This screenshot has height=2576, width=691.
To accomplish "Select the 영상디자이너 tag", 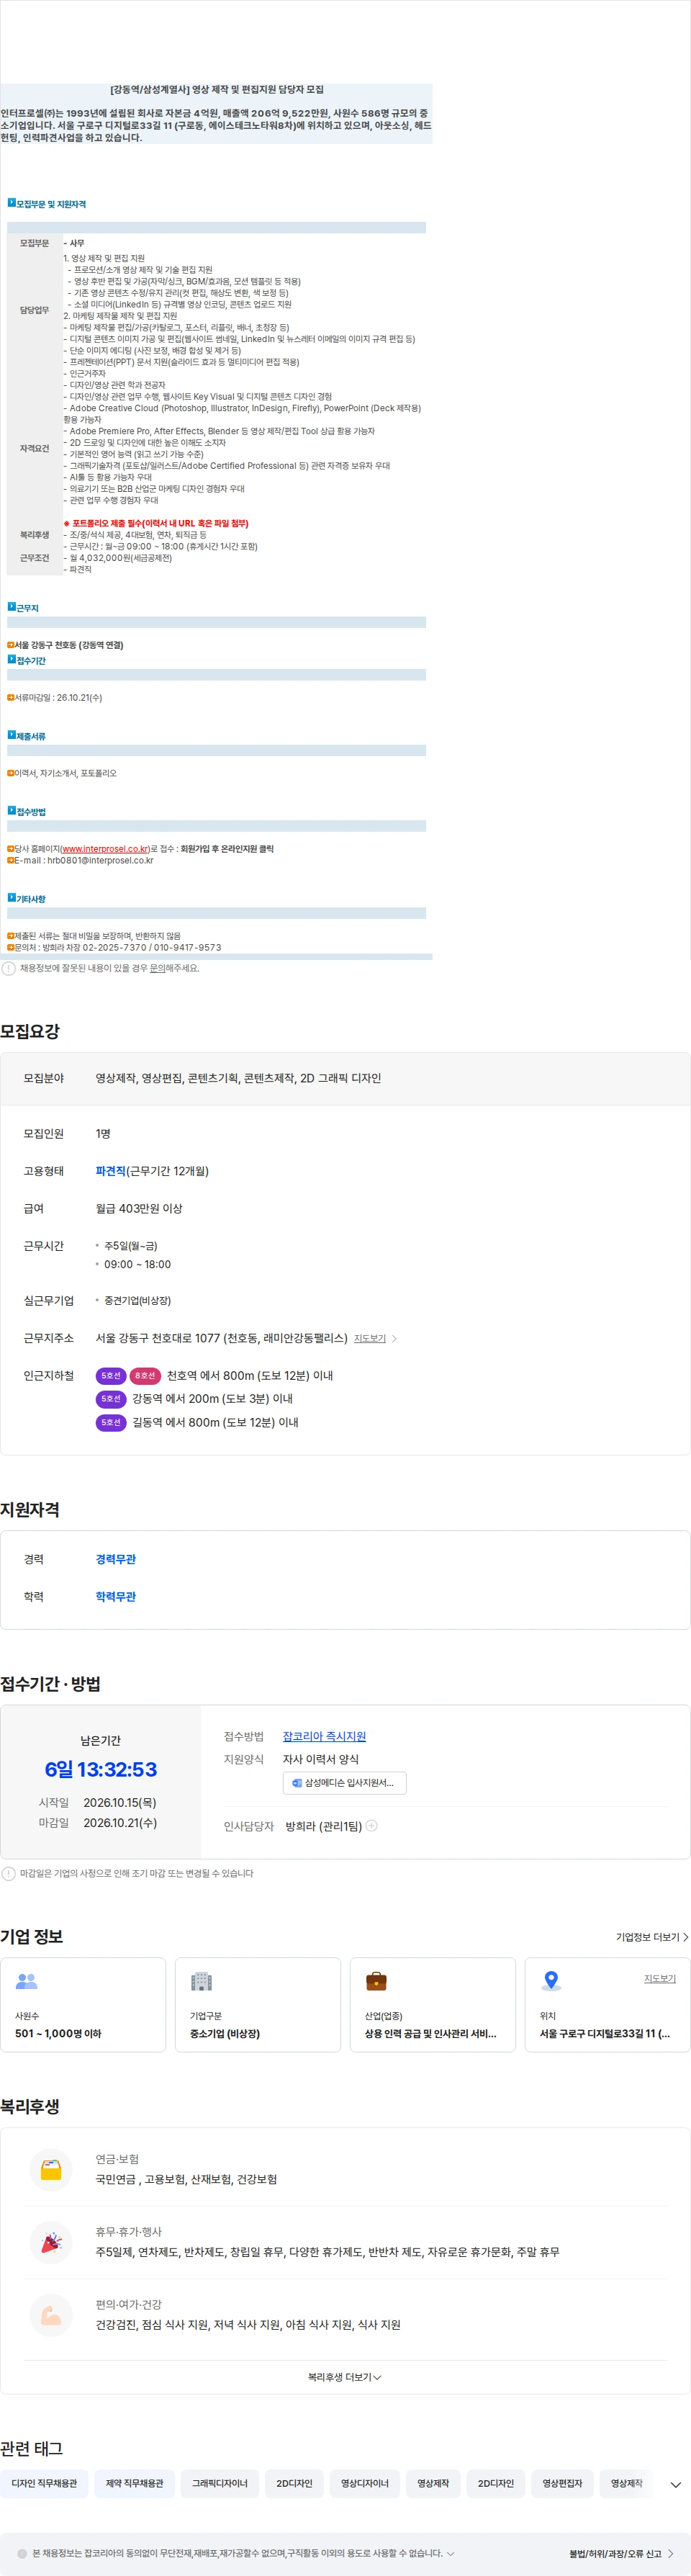I will [x=365, y=2483].
